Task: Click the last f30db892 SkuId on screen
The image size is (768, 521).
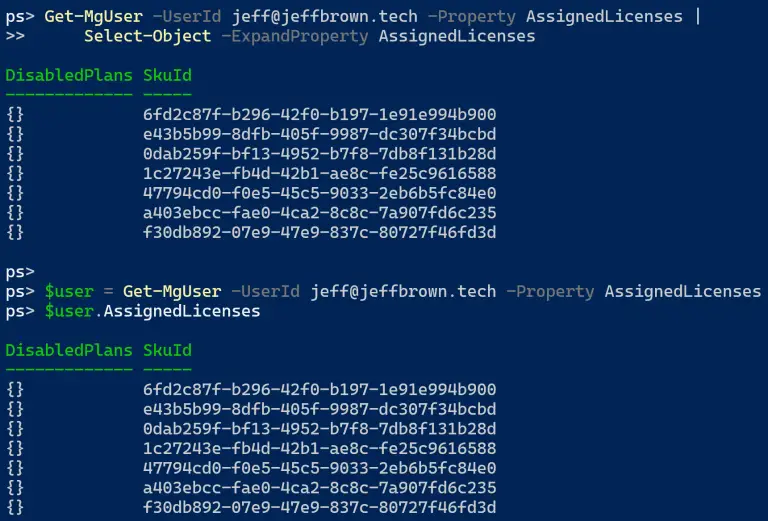Action: point(320,507)
